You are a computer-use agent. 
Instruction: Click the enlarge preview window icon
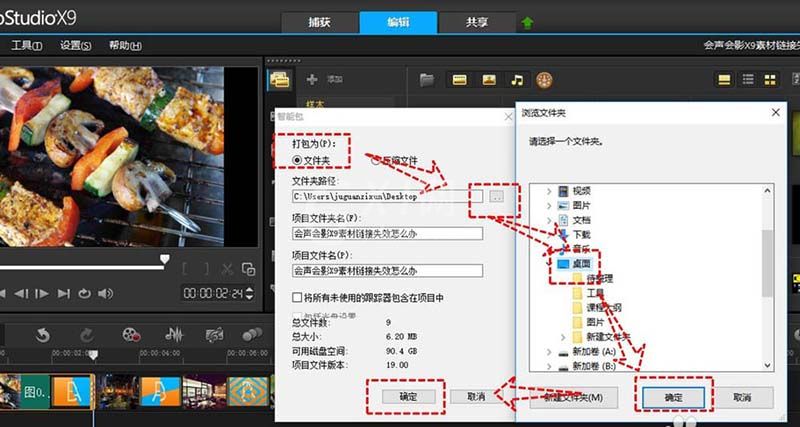click(248, 269)
